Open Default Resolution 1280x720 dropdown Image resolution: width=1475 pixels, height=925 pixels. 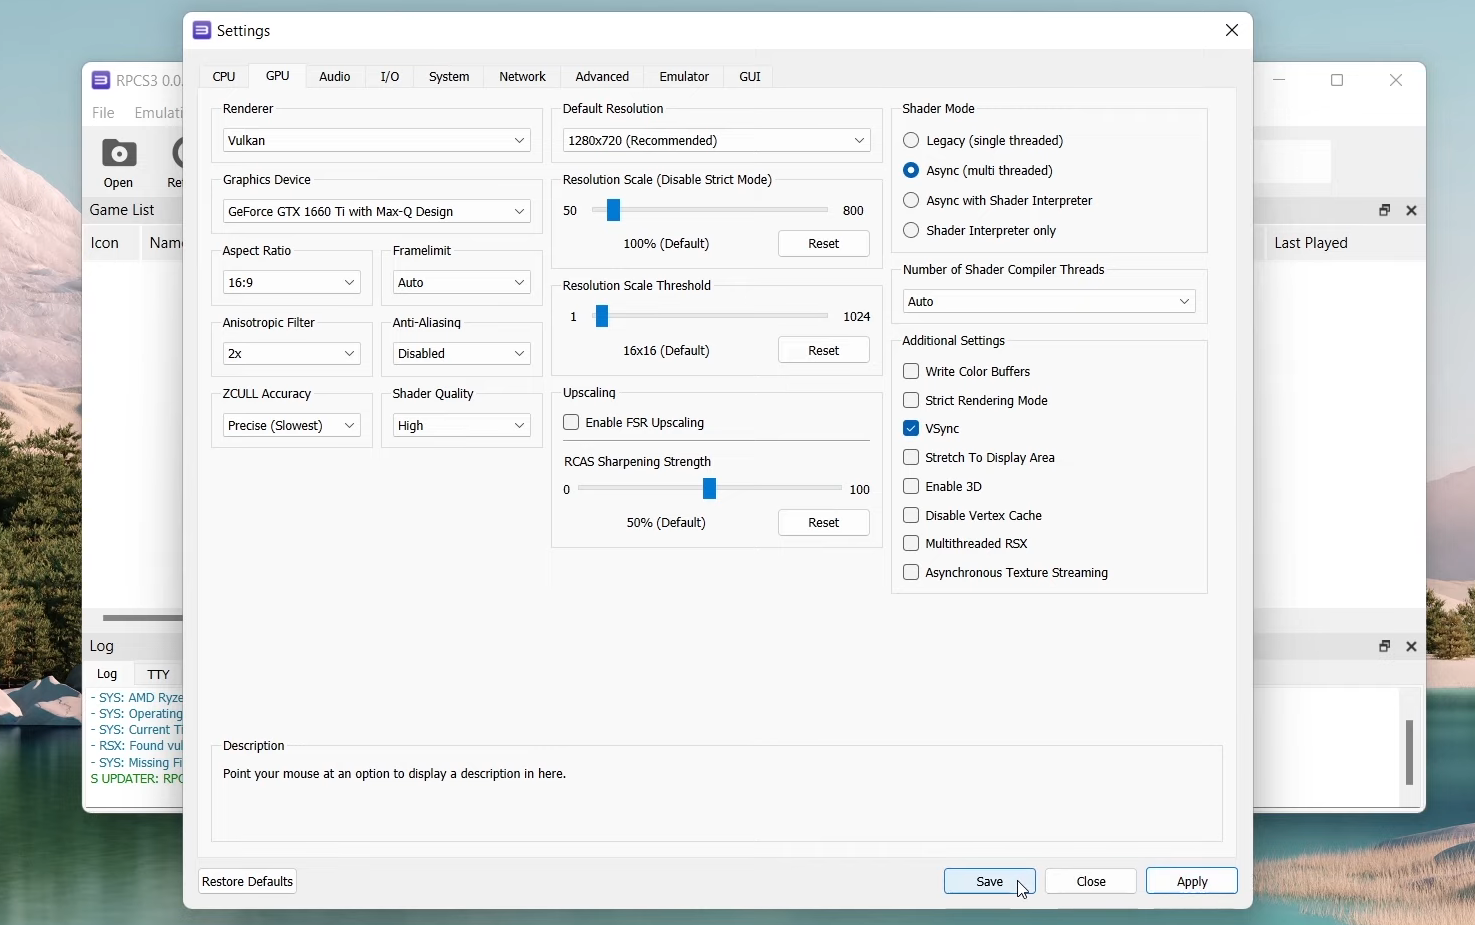(x=717, y=141)
